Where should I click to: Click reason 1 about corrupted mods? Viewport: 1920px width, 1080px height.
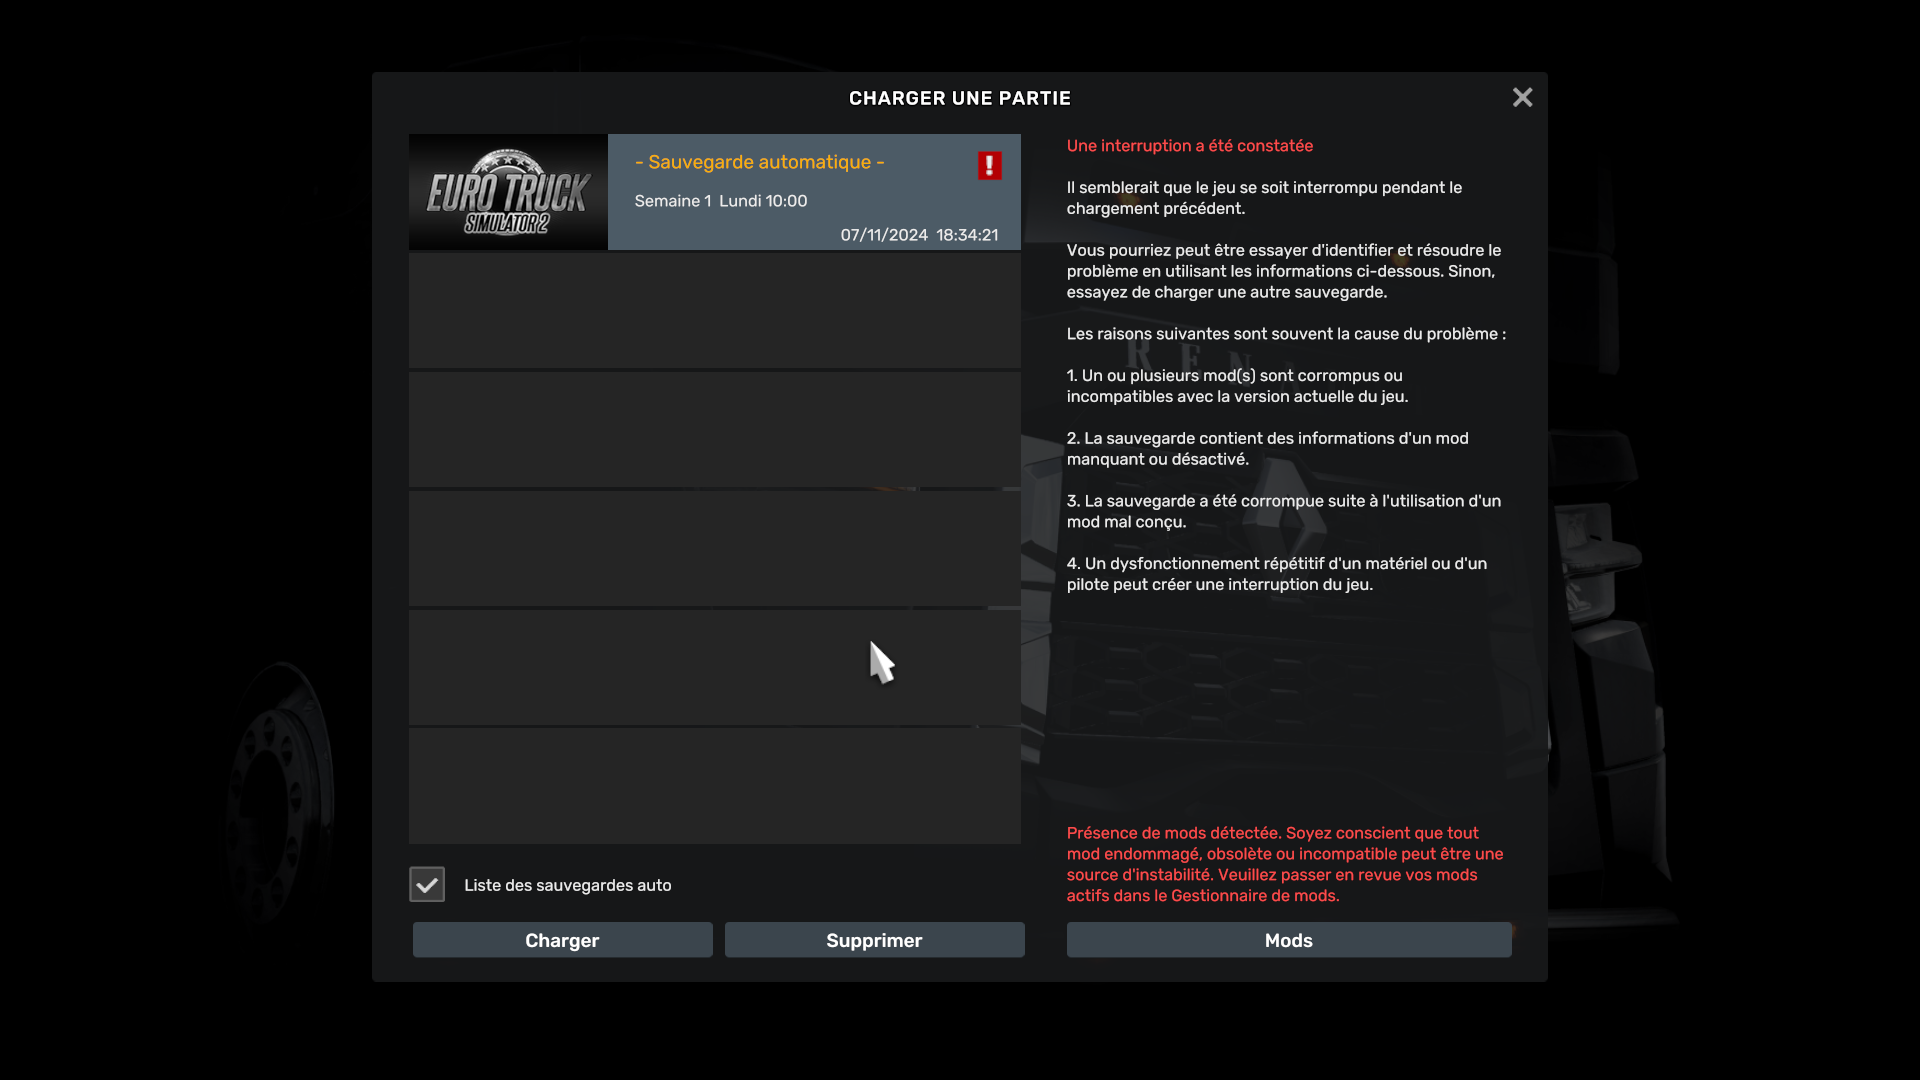[x=1237, y=386]
